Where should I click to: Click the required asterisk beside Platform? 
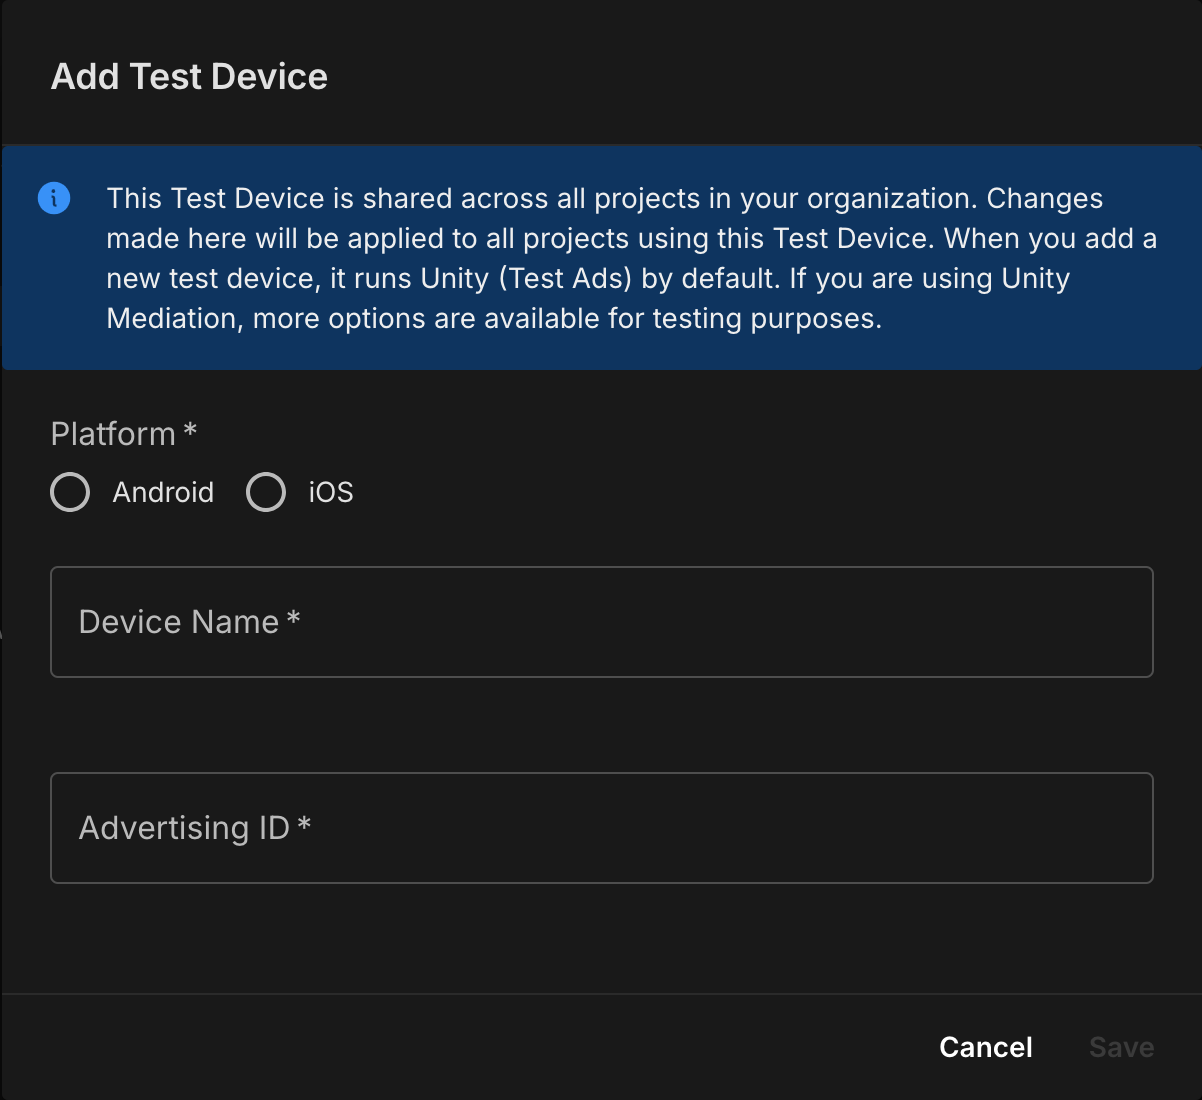pos(190,431)
